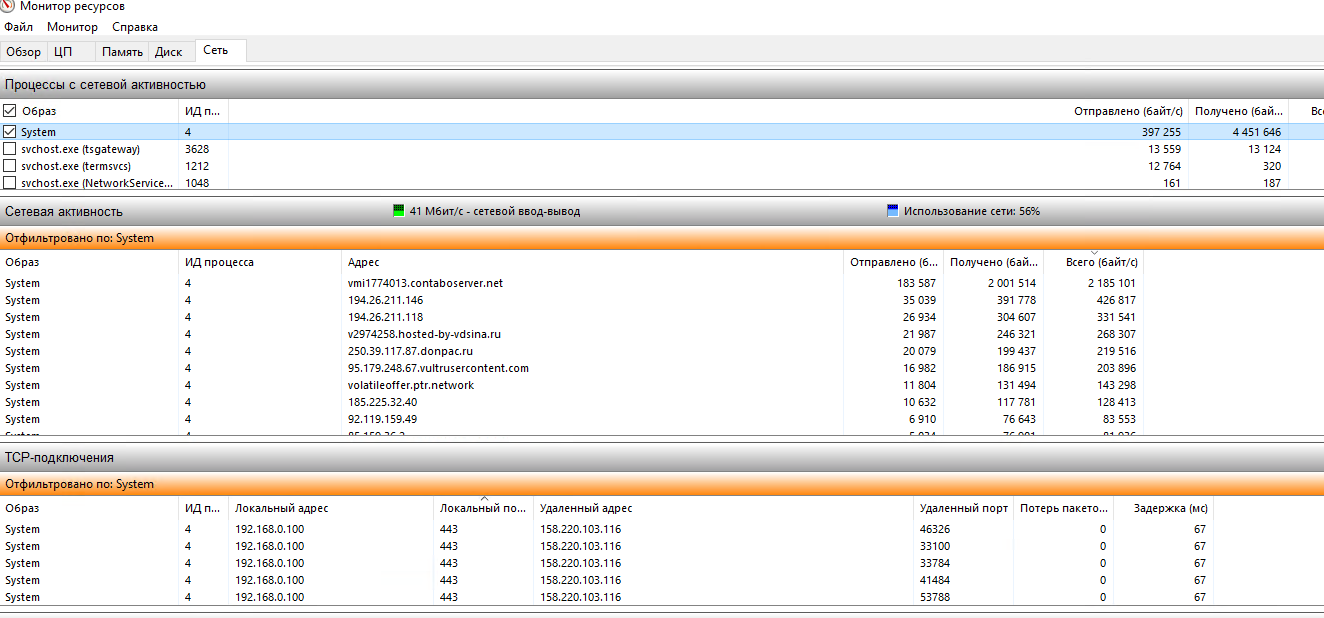Click the Resource Monitor app icon in title bar
The width and height of the screenshot is (1324, 618).
pyautogui.click(x=8, y=6)
